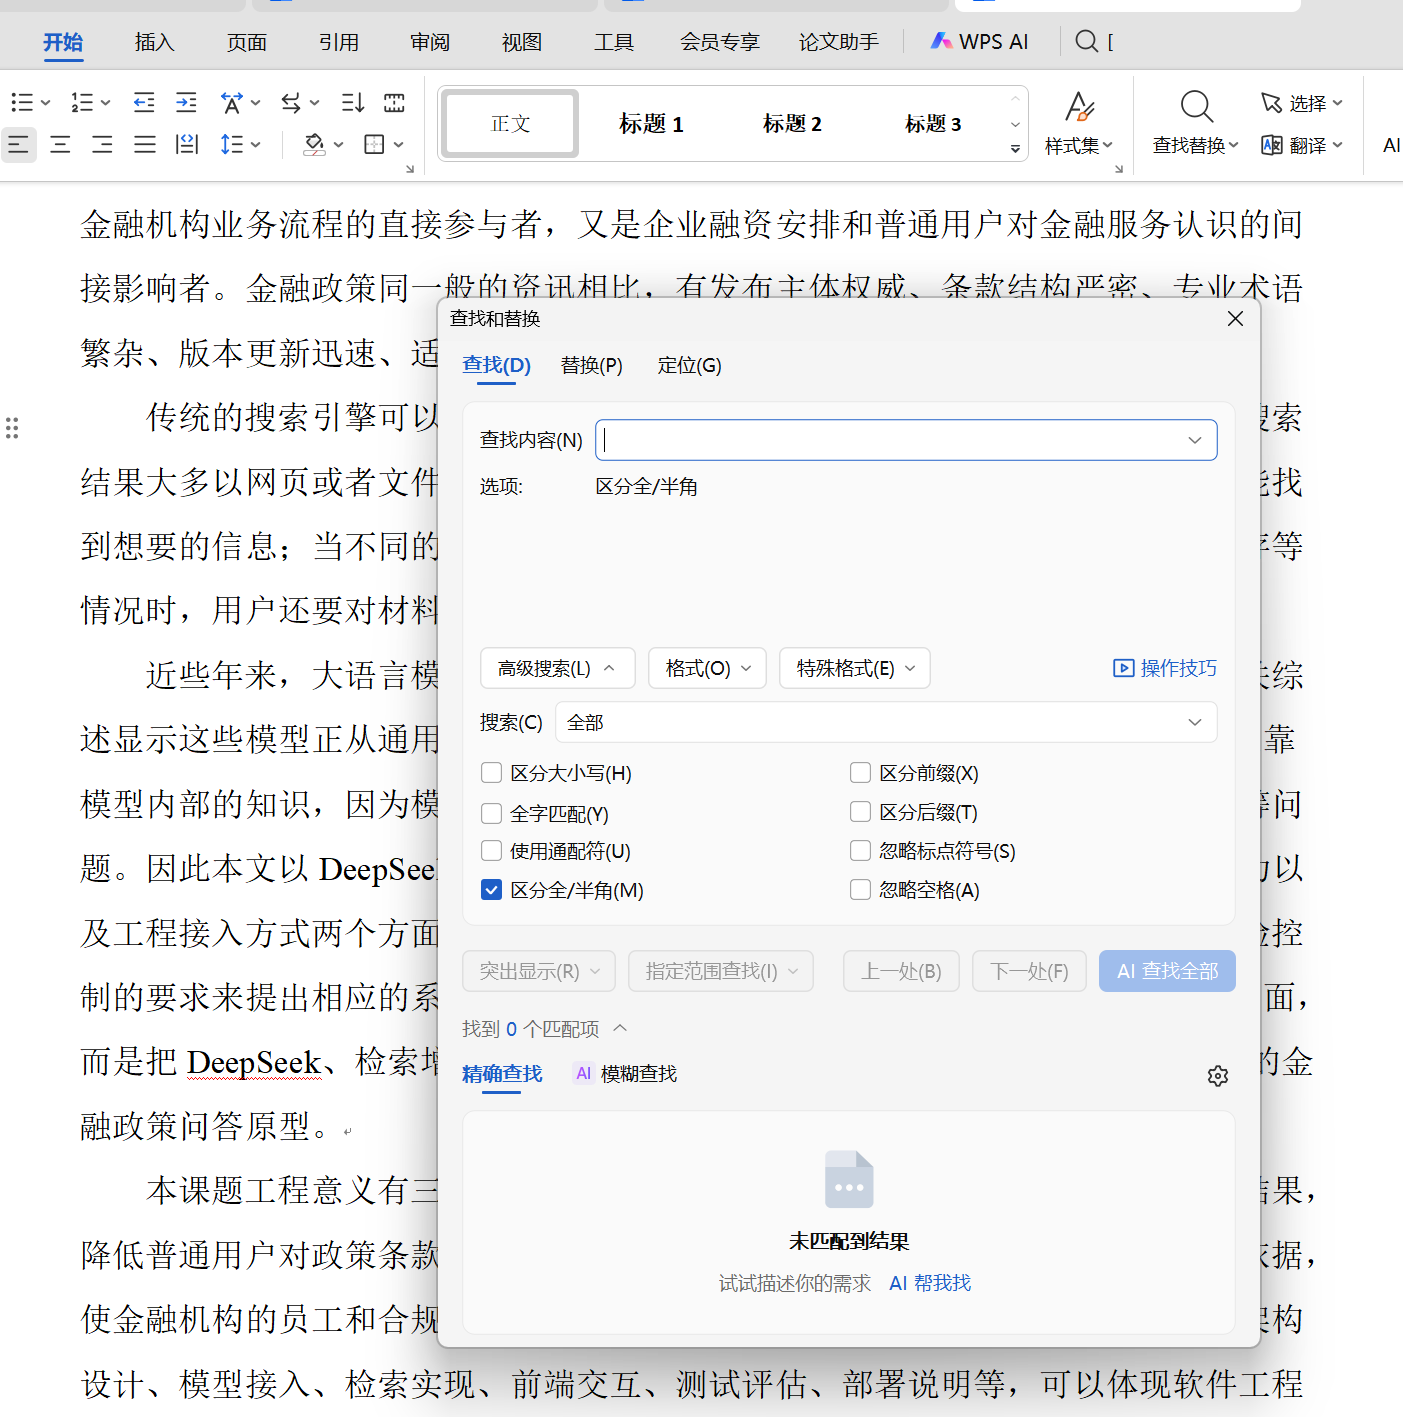Open the bullet list dropdown arrow
The image size is (1403, 1417).
[x=45, y=103]
